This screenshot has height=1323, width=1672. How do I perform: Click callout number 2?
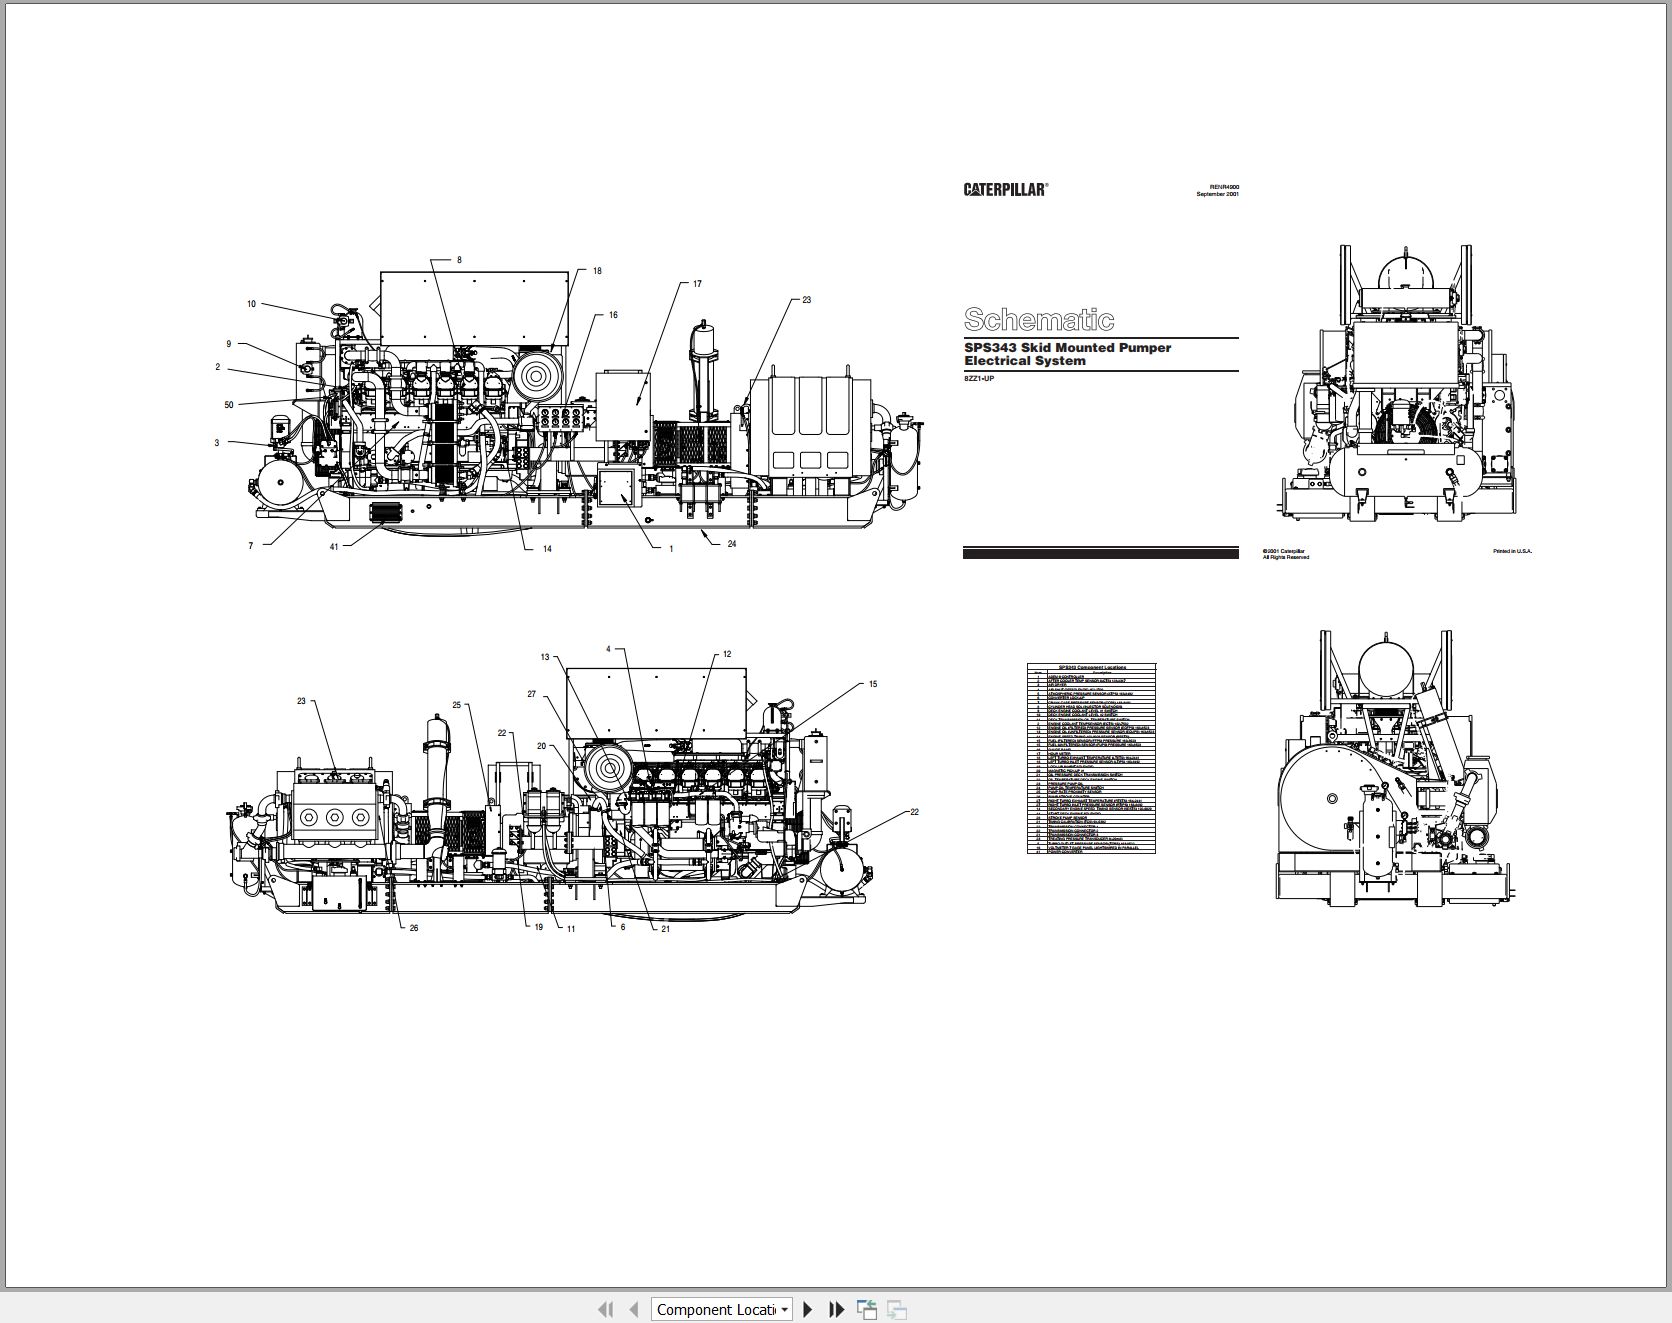(218, 367)
